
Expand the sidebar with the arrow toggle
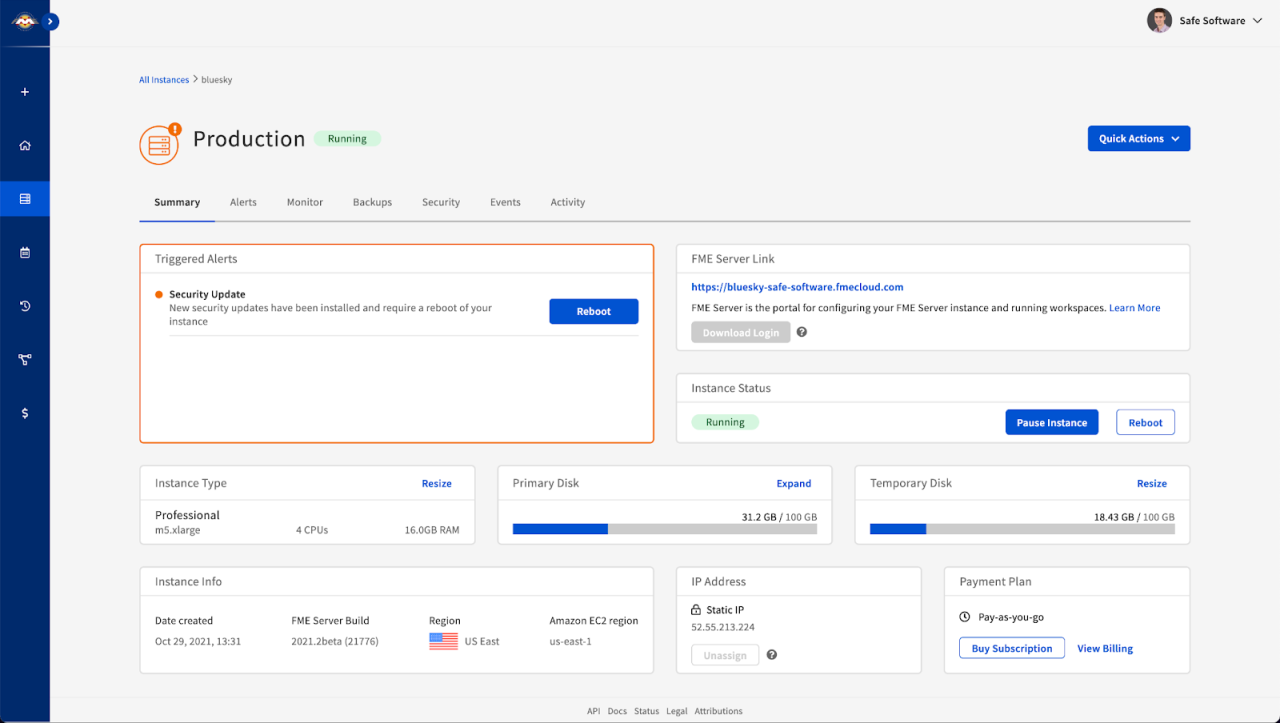pos(51,21)
